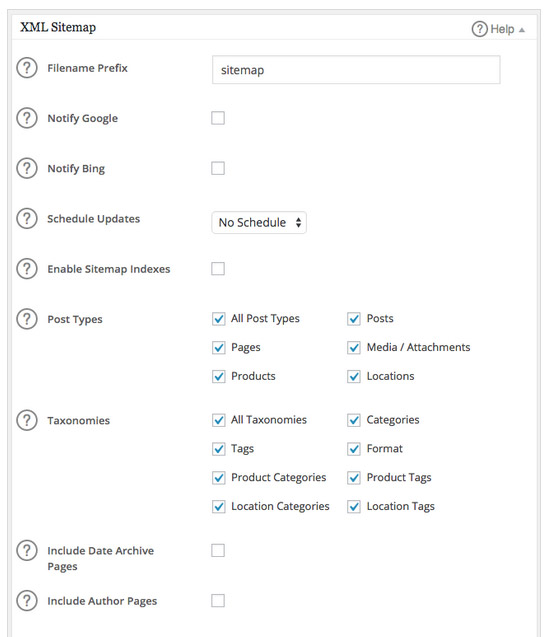The height and width of the screenshot is (637, 548).
Task: Click the XML Sitemap panel title
Action: 58,27
